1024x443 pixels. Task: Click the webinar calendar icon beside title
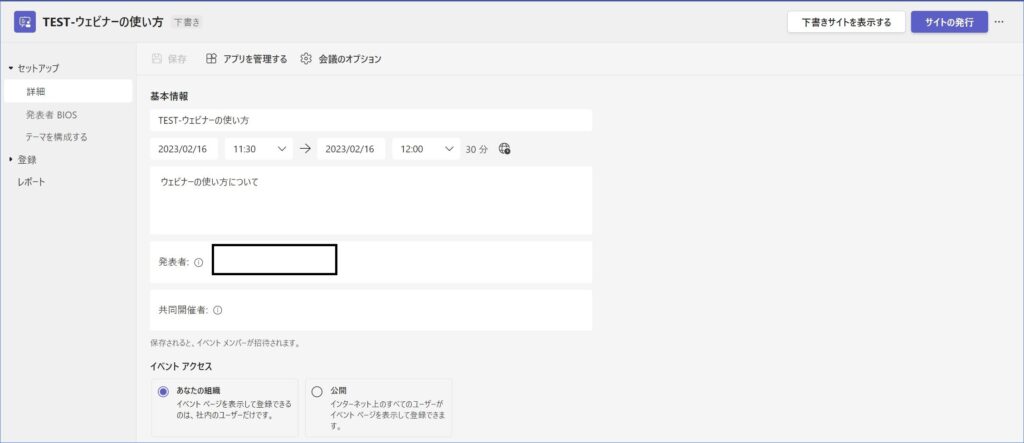tap(25, 22)
